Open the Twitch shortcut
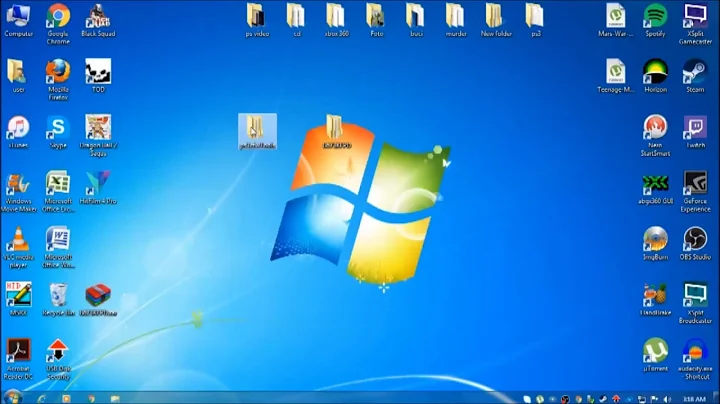This screenshot has height=404, width=720. [695, 132]
